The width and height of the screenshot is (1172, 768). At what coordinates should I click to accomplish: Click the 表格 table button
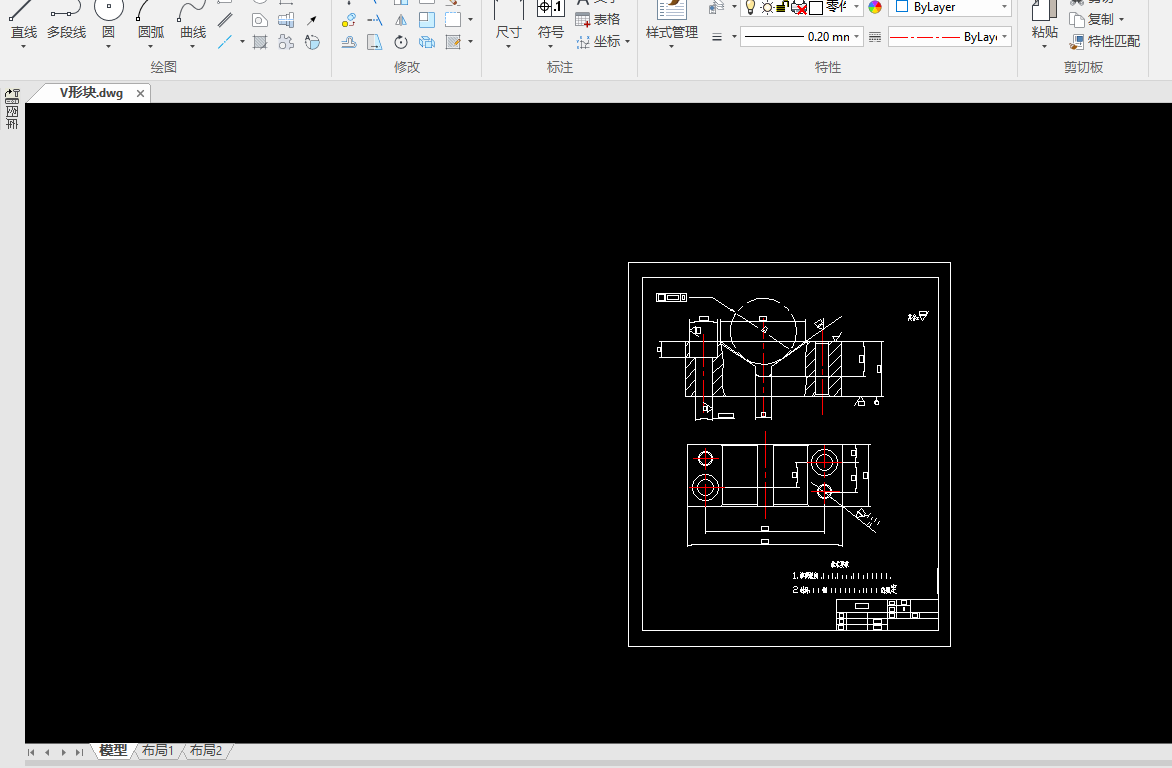coord(598,20)
